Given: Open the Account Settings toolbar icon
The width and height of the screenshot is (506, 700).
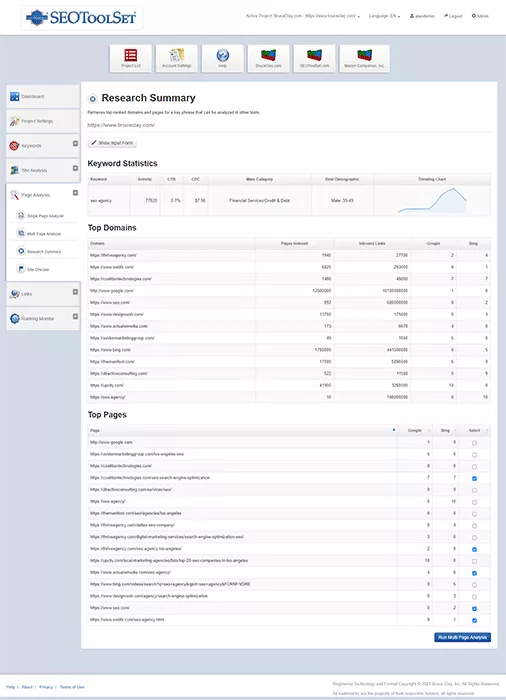Looking at the screenshot, I should pos(176,55).
